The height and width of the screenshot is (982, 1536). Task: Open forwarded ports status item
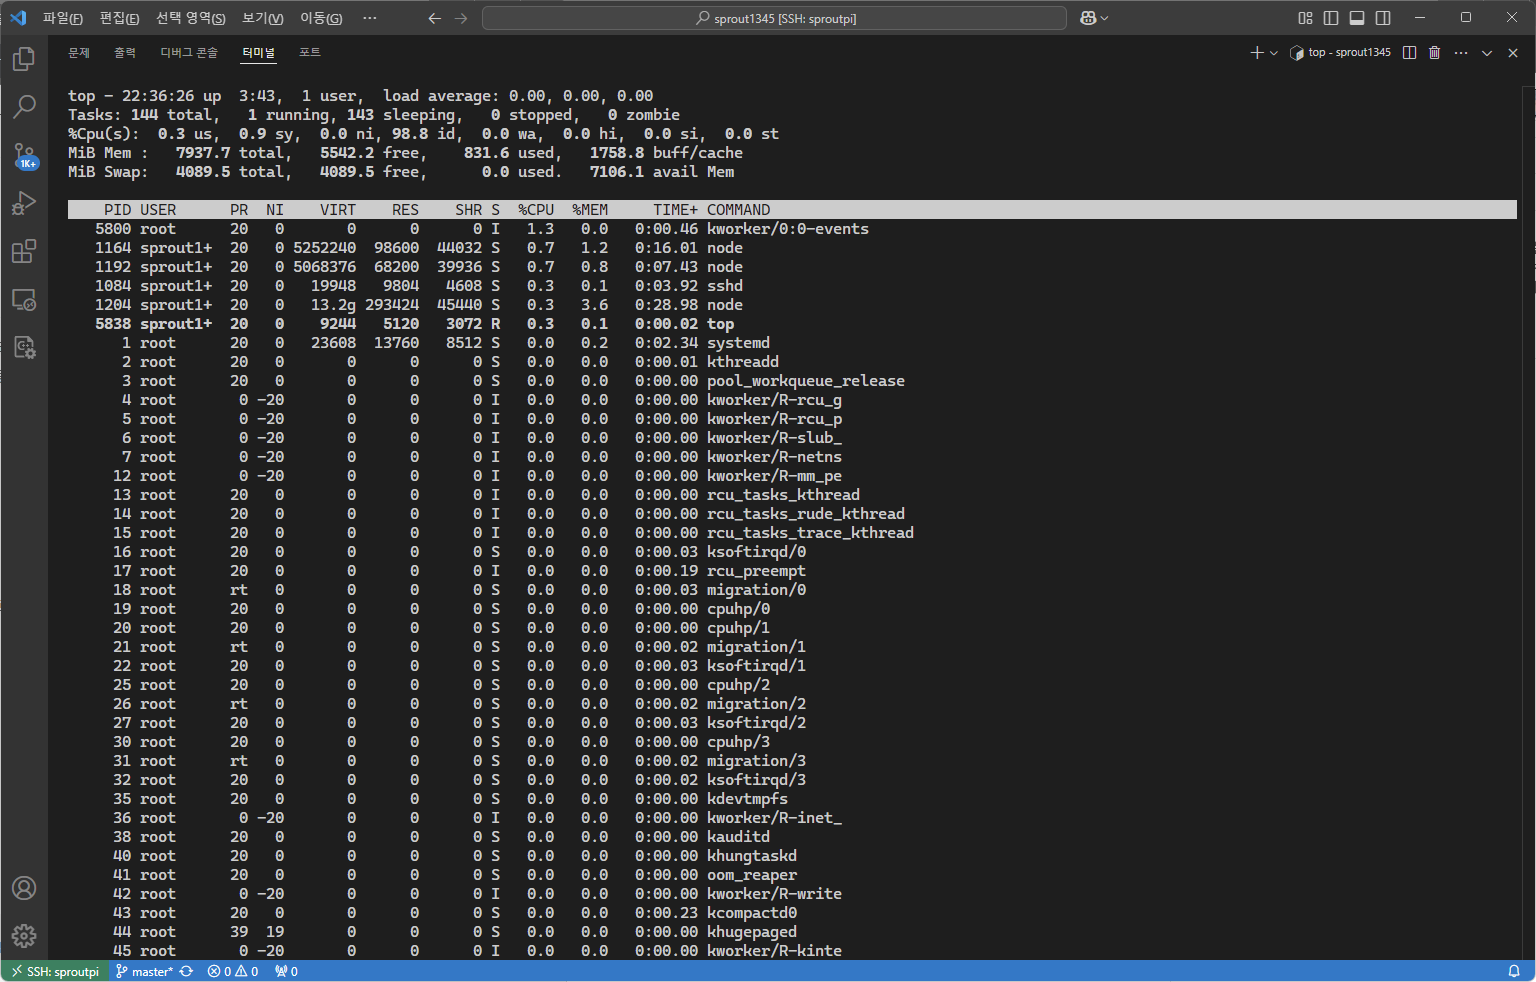(x=286, y=971)
